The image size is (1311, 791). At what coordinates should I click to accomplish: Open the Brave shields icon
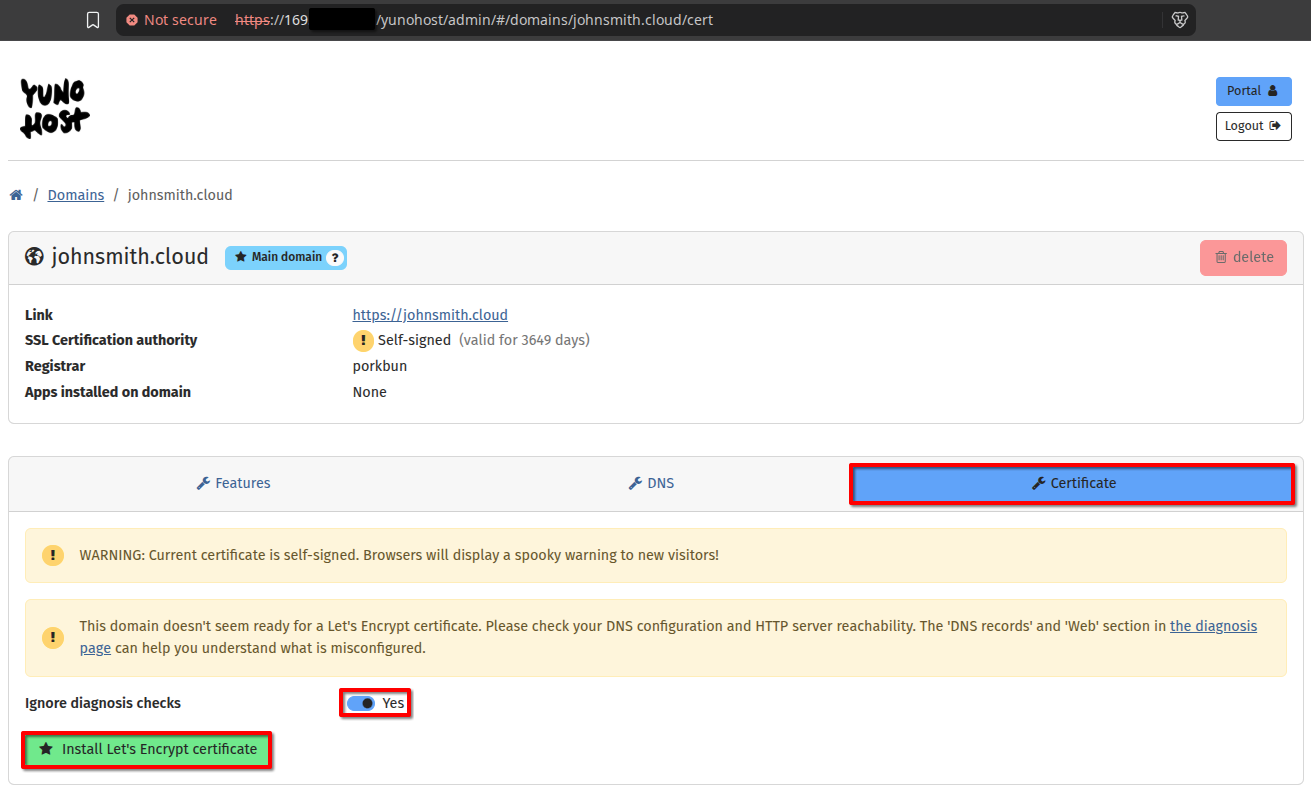[x=1179, y=20]
